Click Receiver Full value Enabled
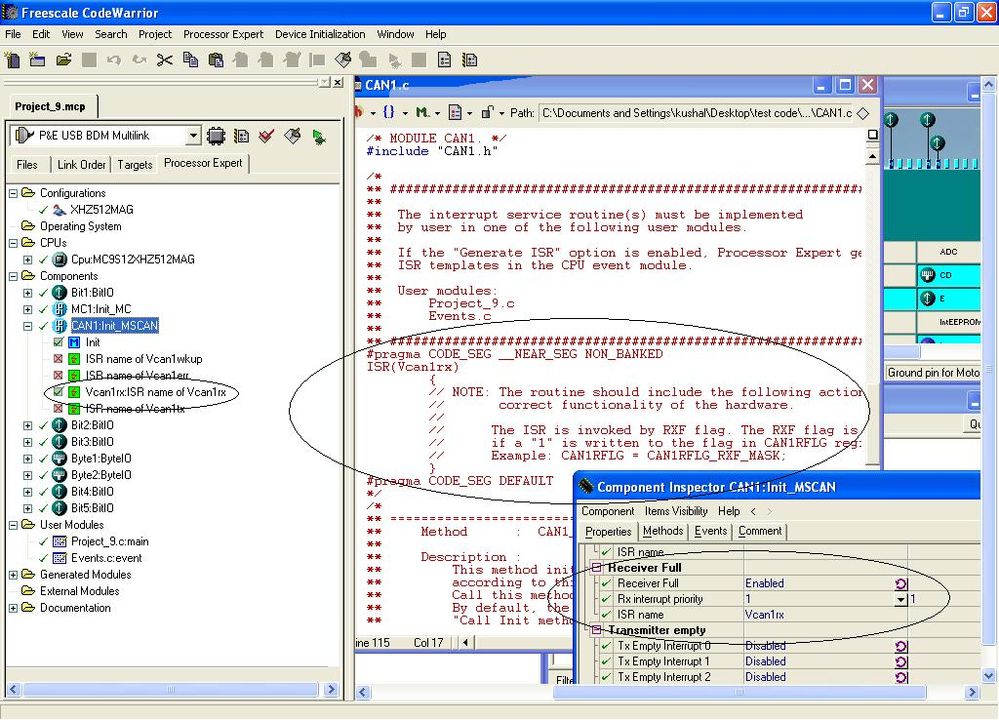The width and height of the screenshot is (999, 720). (x=765, y=584)
